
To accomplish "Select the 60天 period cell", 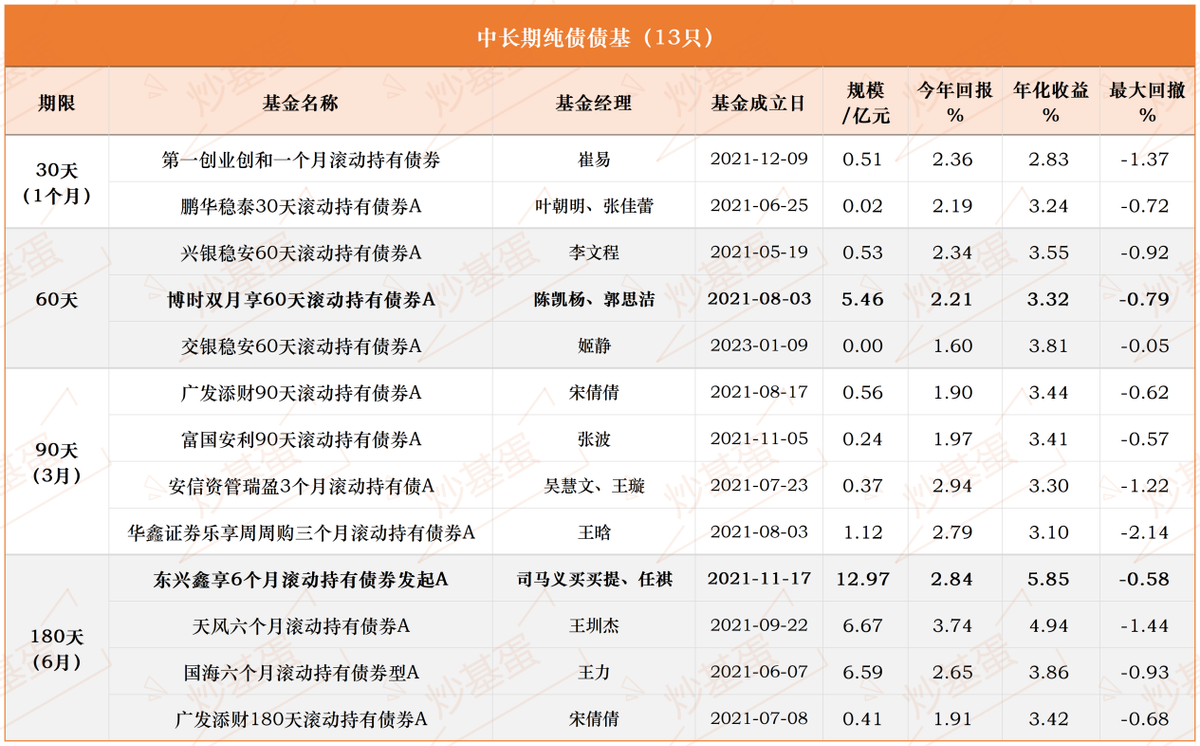I will [x=56, y=299].
